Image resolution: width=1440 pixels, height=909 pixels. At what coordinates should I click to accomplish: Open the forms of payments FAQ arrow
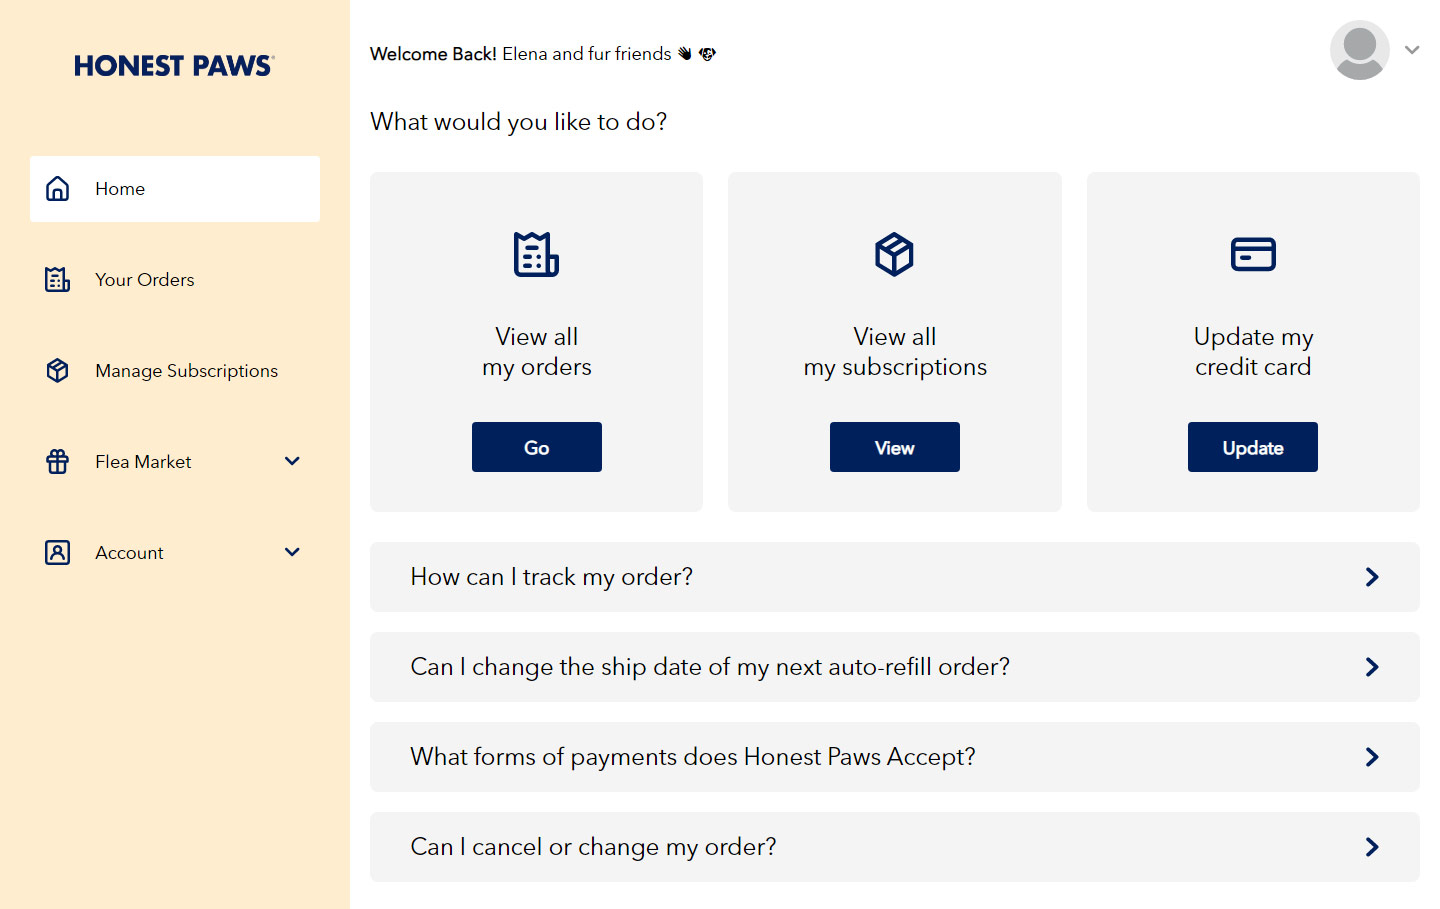click(1372, 757)
